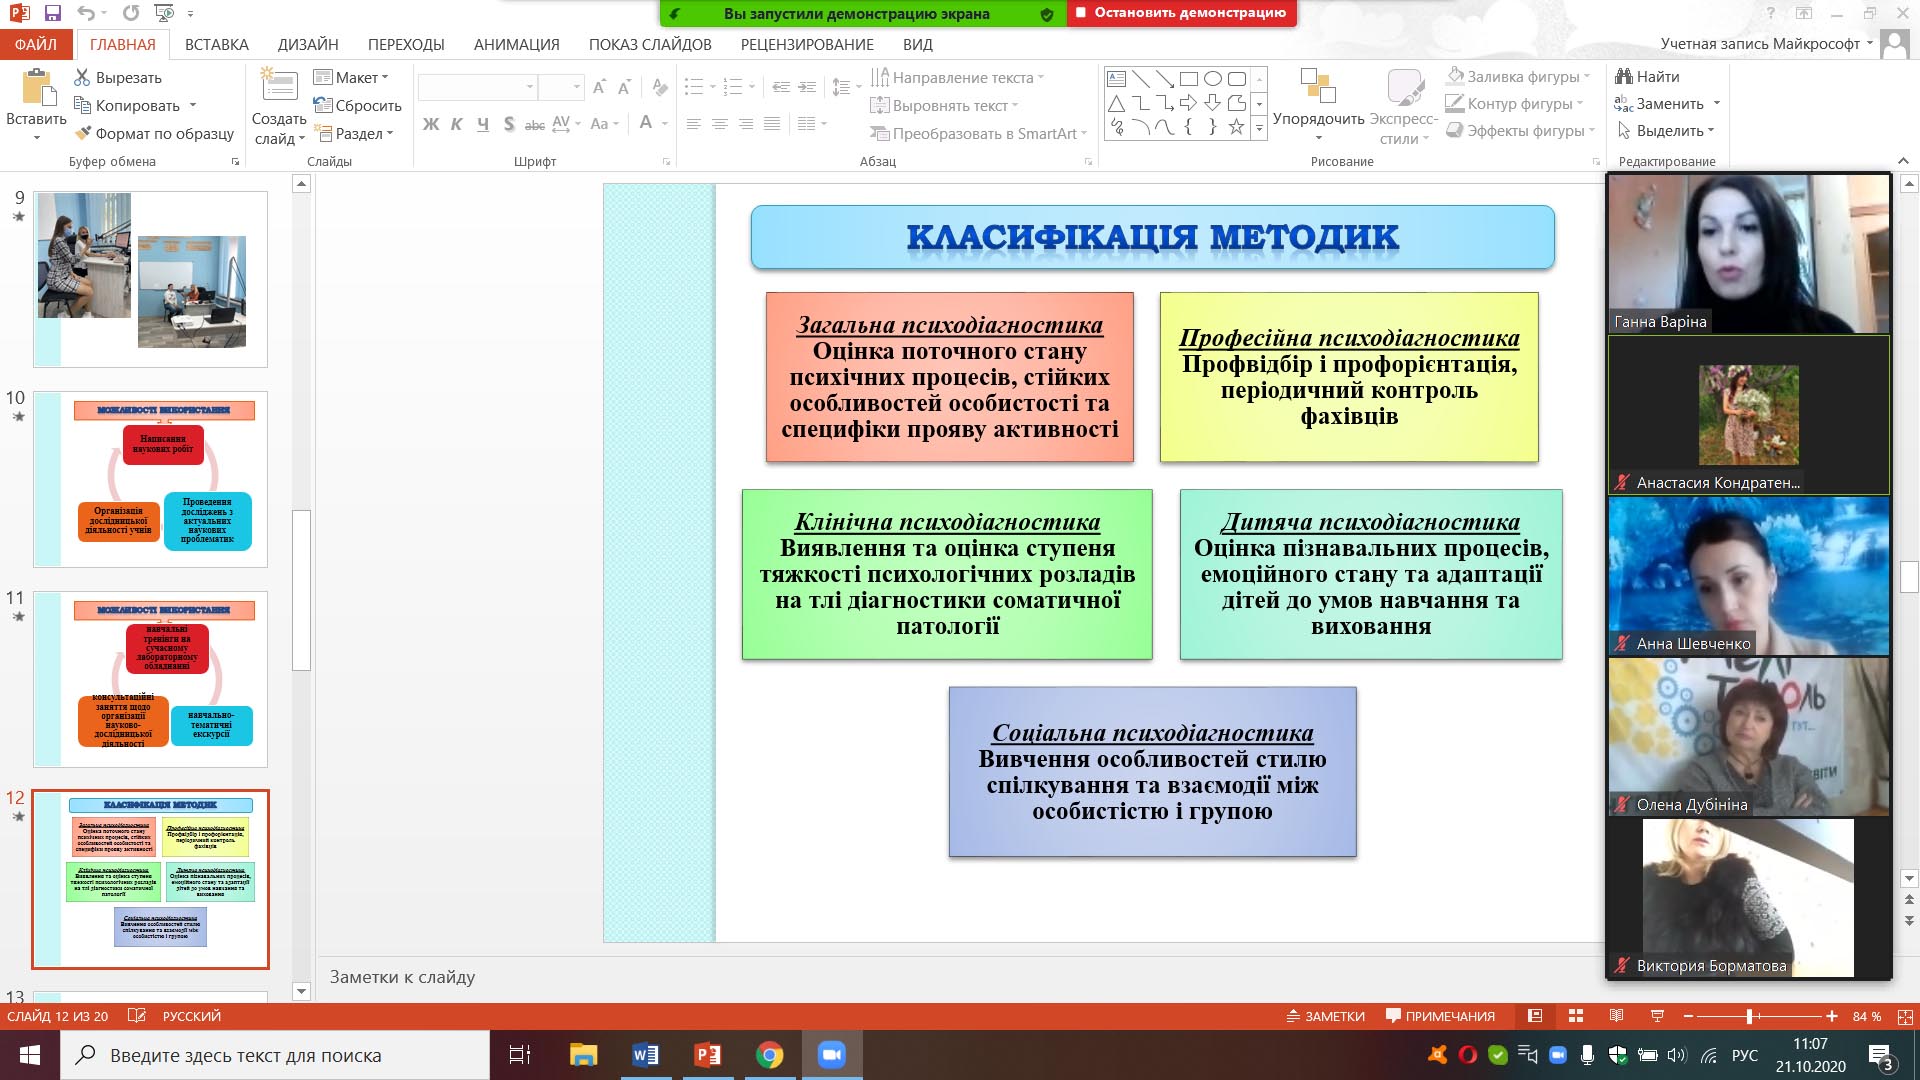
Task: Open the Animation (АНИМАЦИЯ) ribbon tab
Action: (516, 45)
